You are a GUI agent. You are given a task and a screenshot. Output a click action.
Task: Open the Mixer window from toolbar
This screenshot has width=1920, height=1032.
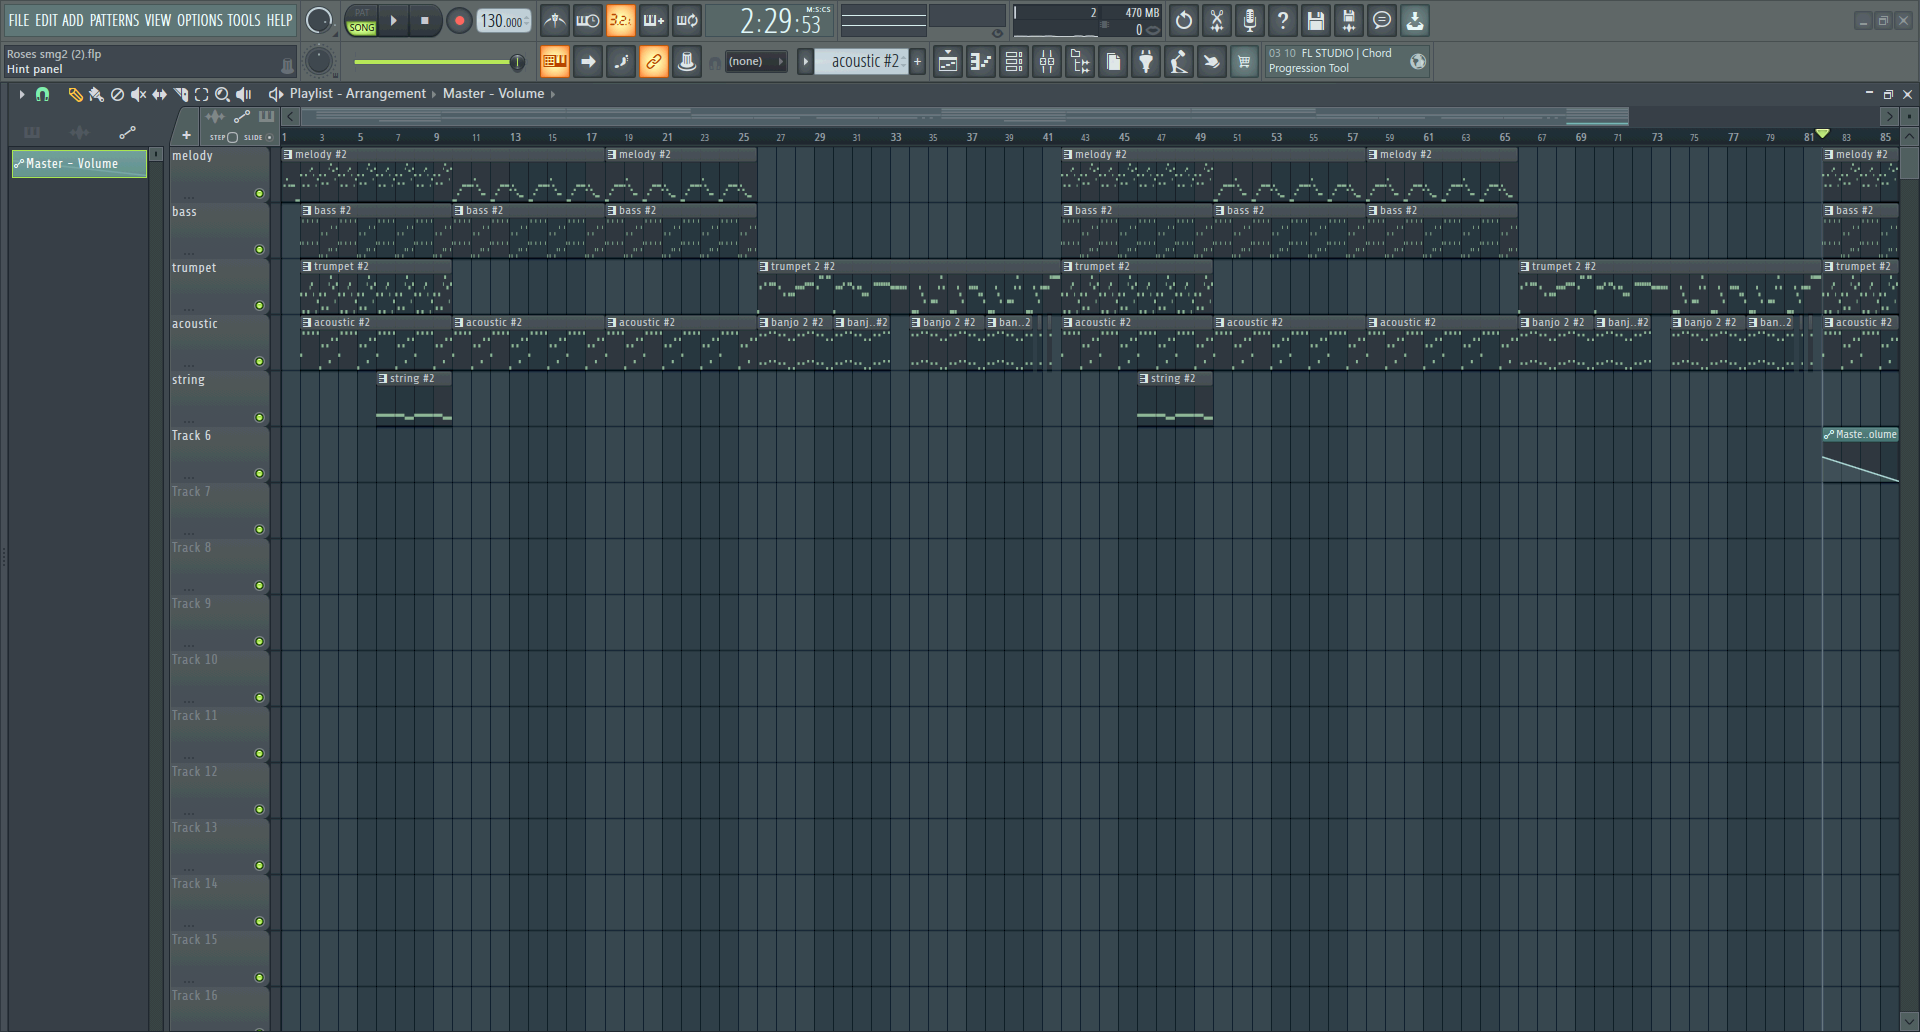(x=1047, y=62)
